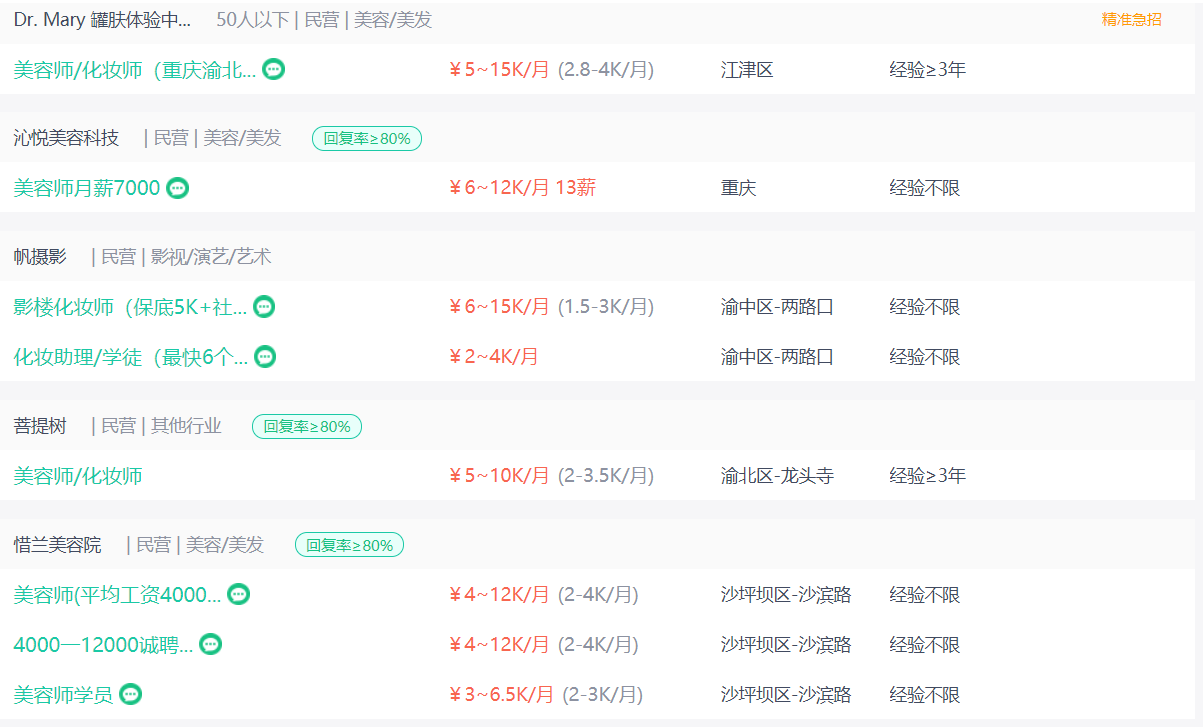Image resolution: width=1203 pixels, height=727 pixels.
Task: Click chat icon beside 美容师/化妆师(重庆渝北 job
Action: point(273,70)
